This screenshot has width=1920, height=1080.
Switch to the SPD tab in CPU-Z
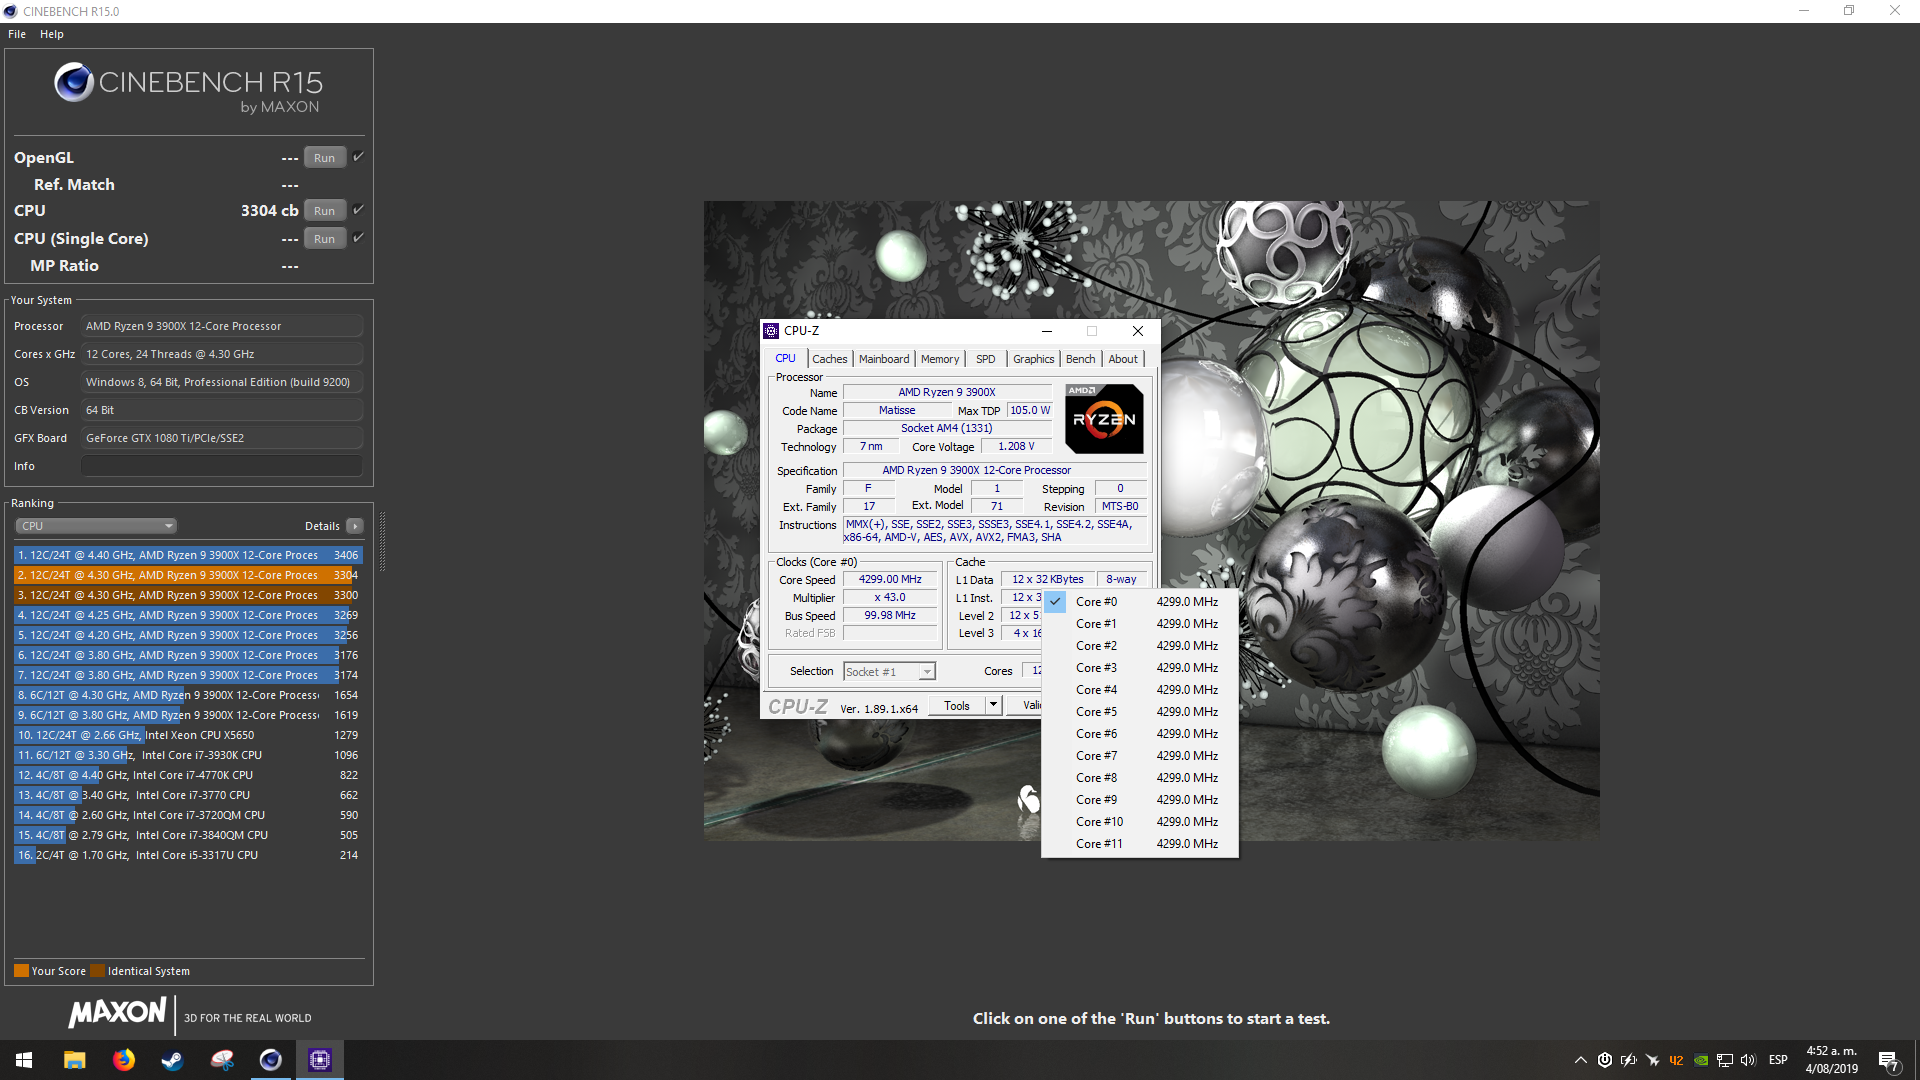[986, 359]
